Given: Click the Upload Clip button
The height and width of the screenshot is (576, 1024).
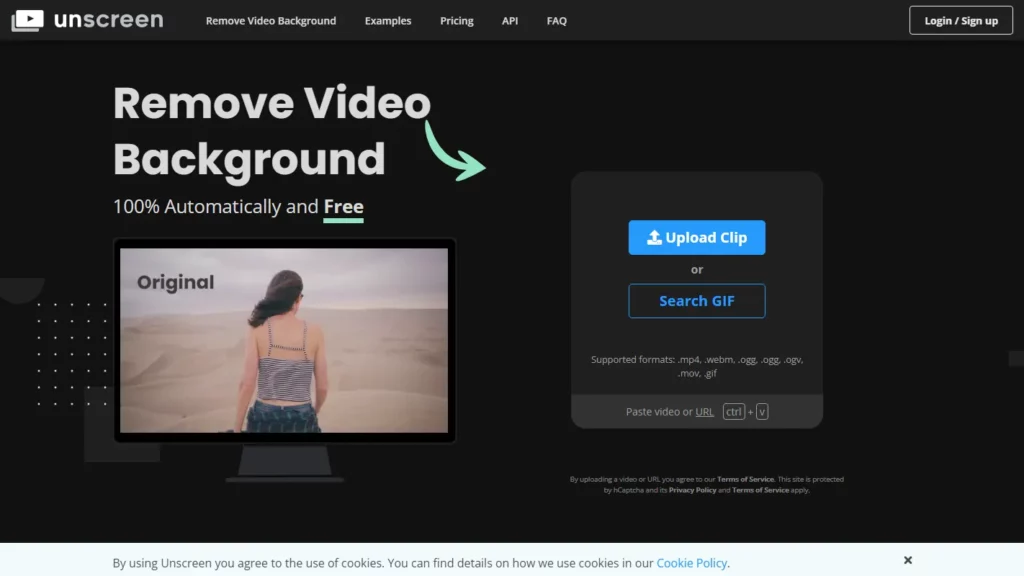Looking at the screenshot, I should pos(697,237).
